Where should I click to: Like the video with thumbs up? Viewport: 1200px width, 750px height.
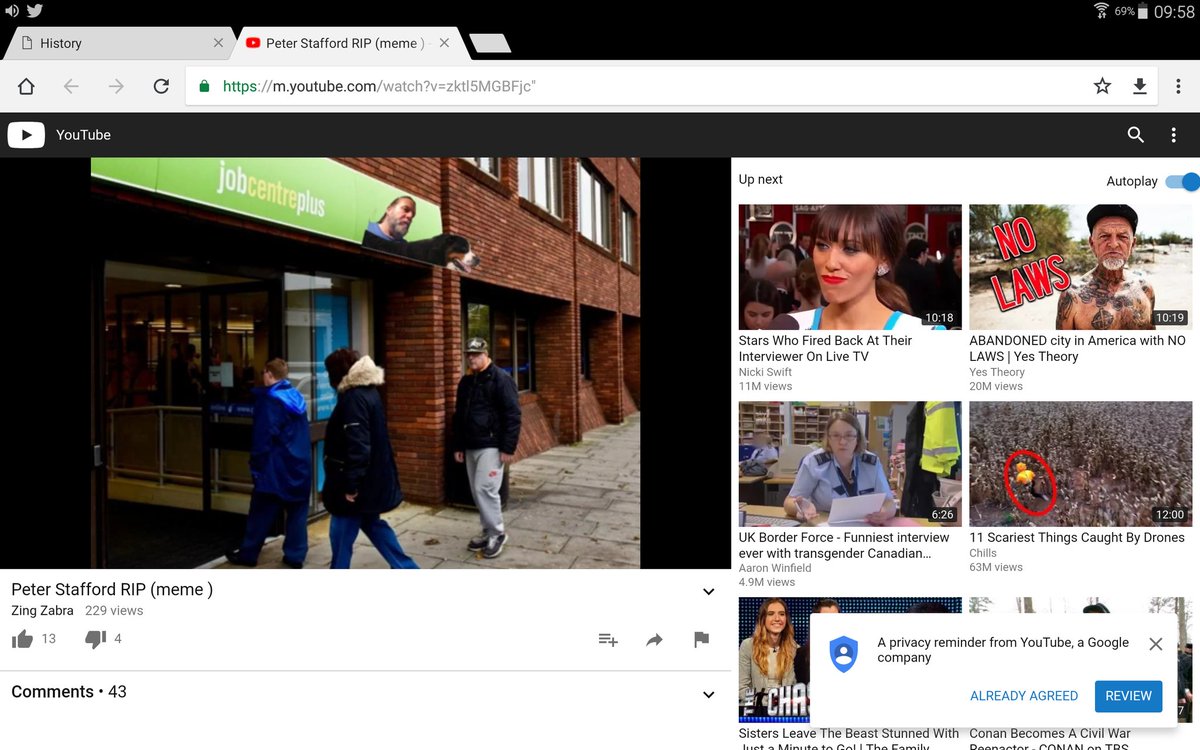click(x=22, y=639)
